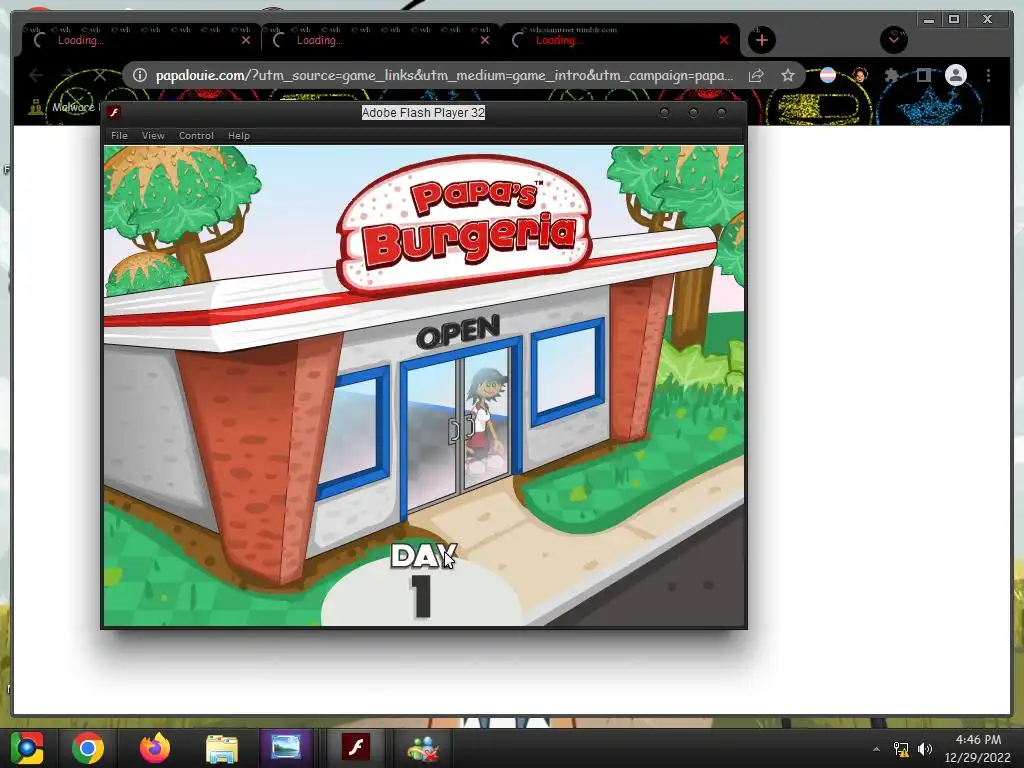Click the avatar face extension icon
The width and height of the screenshot is (1024, 768).
[861, 75]
